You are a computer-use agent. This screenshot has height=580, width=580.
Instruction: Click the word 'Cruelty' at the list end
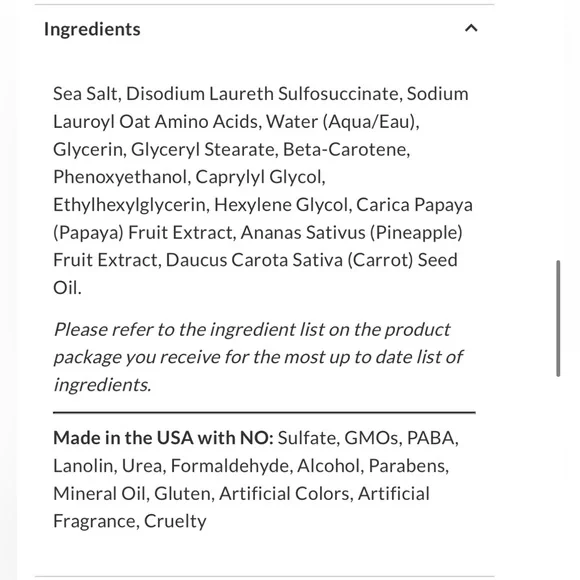(x=175, y=521)
